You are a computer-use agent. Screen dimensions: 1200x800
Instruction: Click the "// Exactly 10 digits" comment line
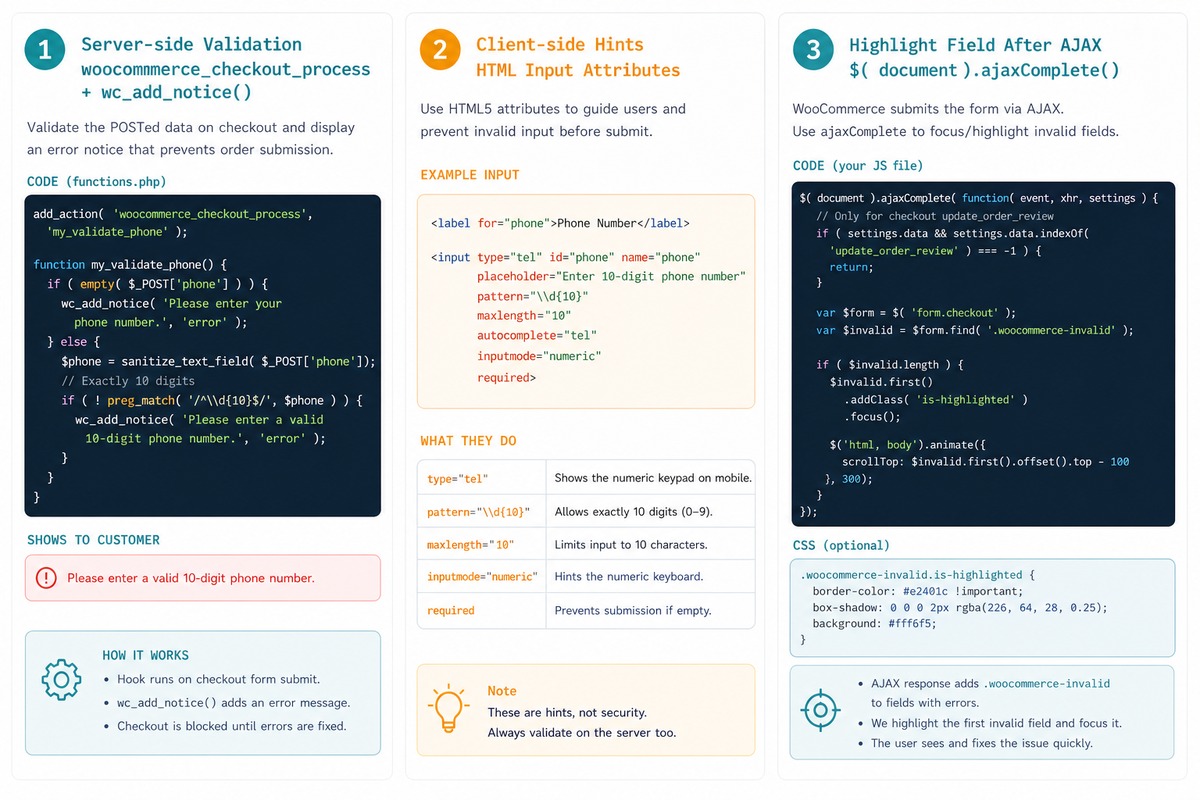click(128, 381)
